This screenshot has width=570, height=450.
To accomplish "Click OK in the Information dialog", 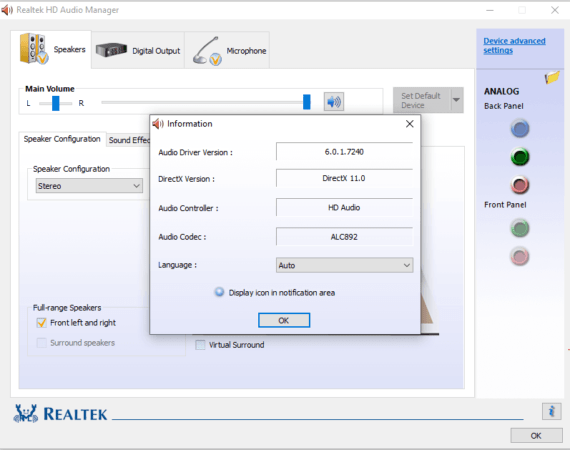I will [284, 320].
